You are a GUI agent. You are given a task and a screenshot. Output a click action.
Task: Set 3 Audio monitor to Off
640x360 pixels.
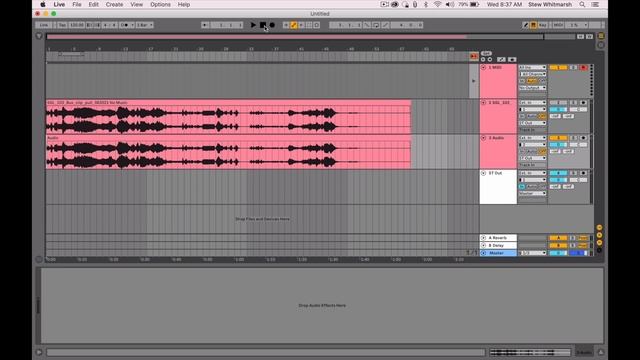[x=542, y=151]
